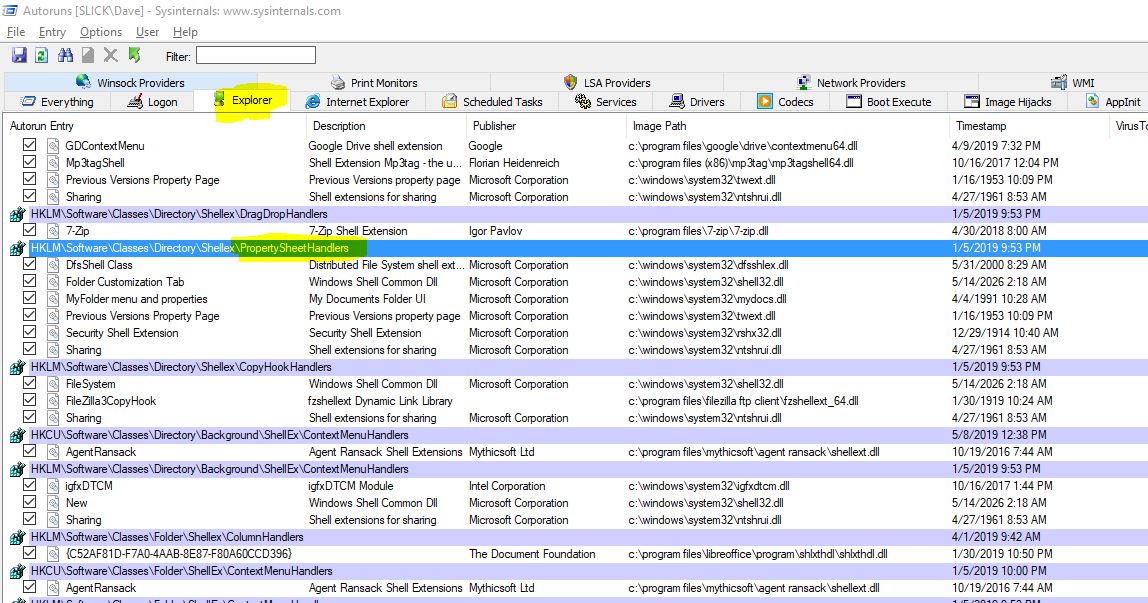Switch to the Logon tab
Viewport: 1148px width, 603px height.
152,102
